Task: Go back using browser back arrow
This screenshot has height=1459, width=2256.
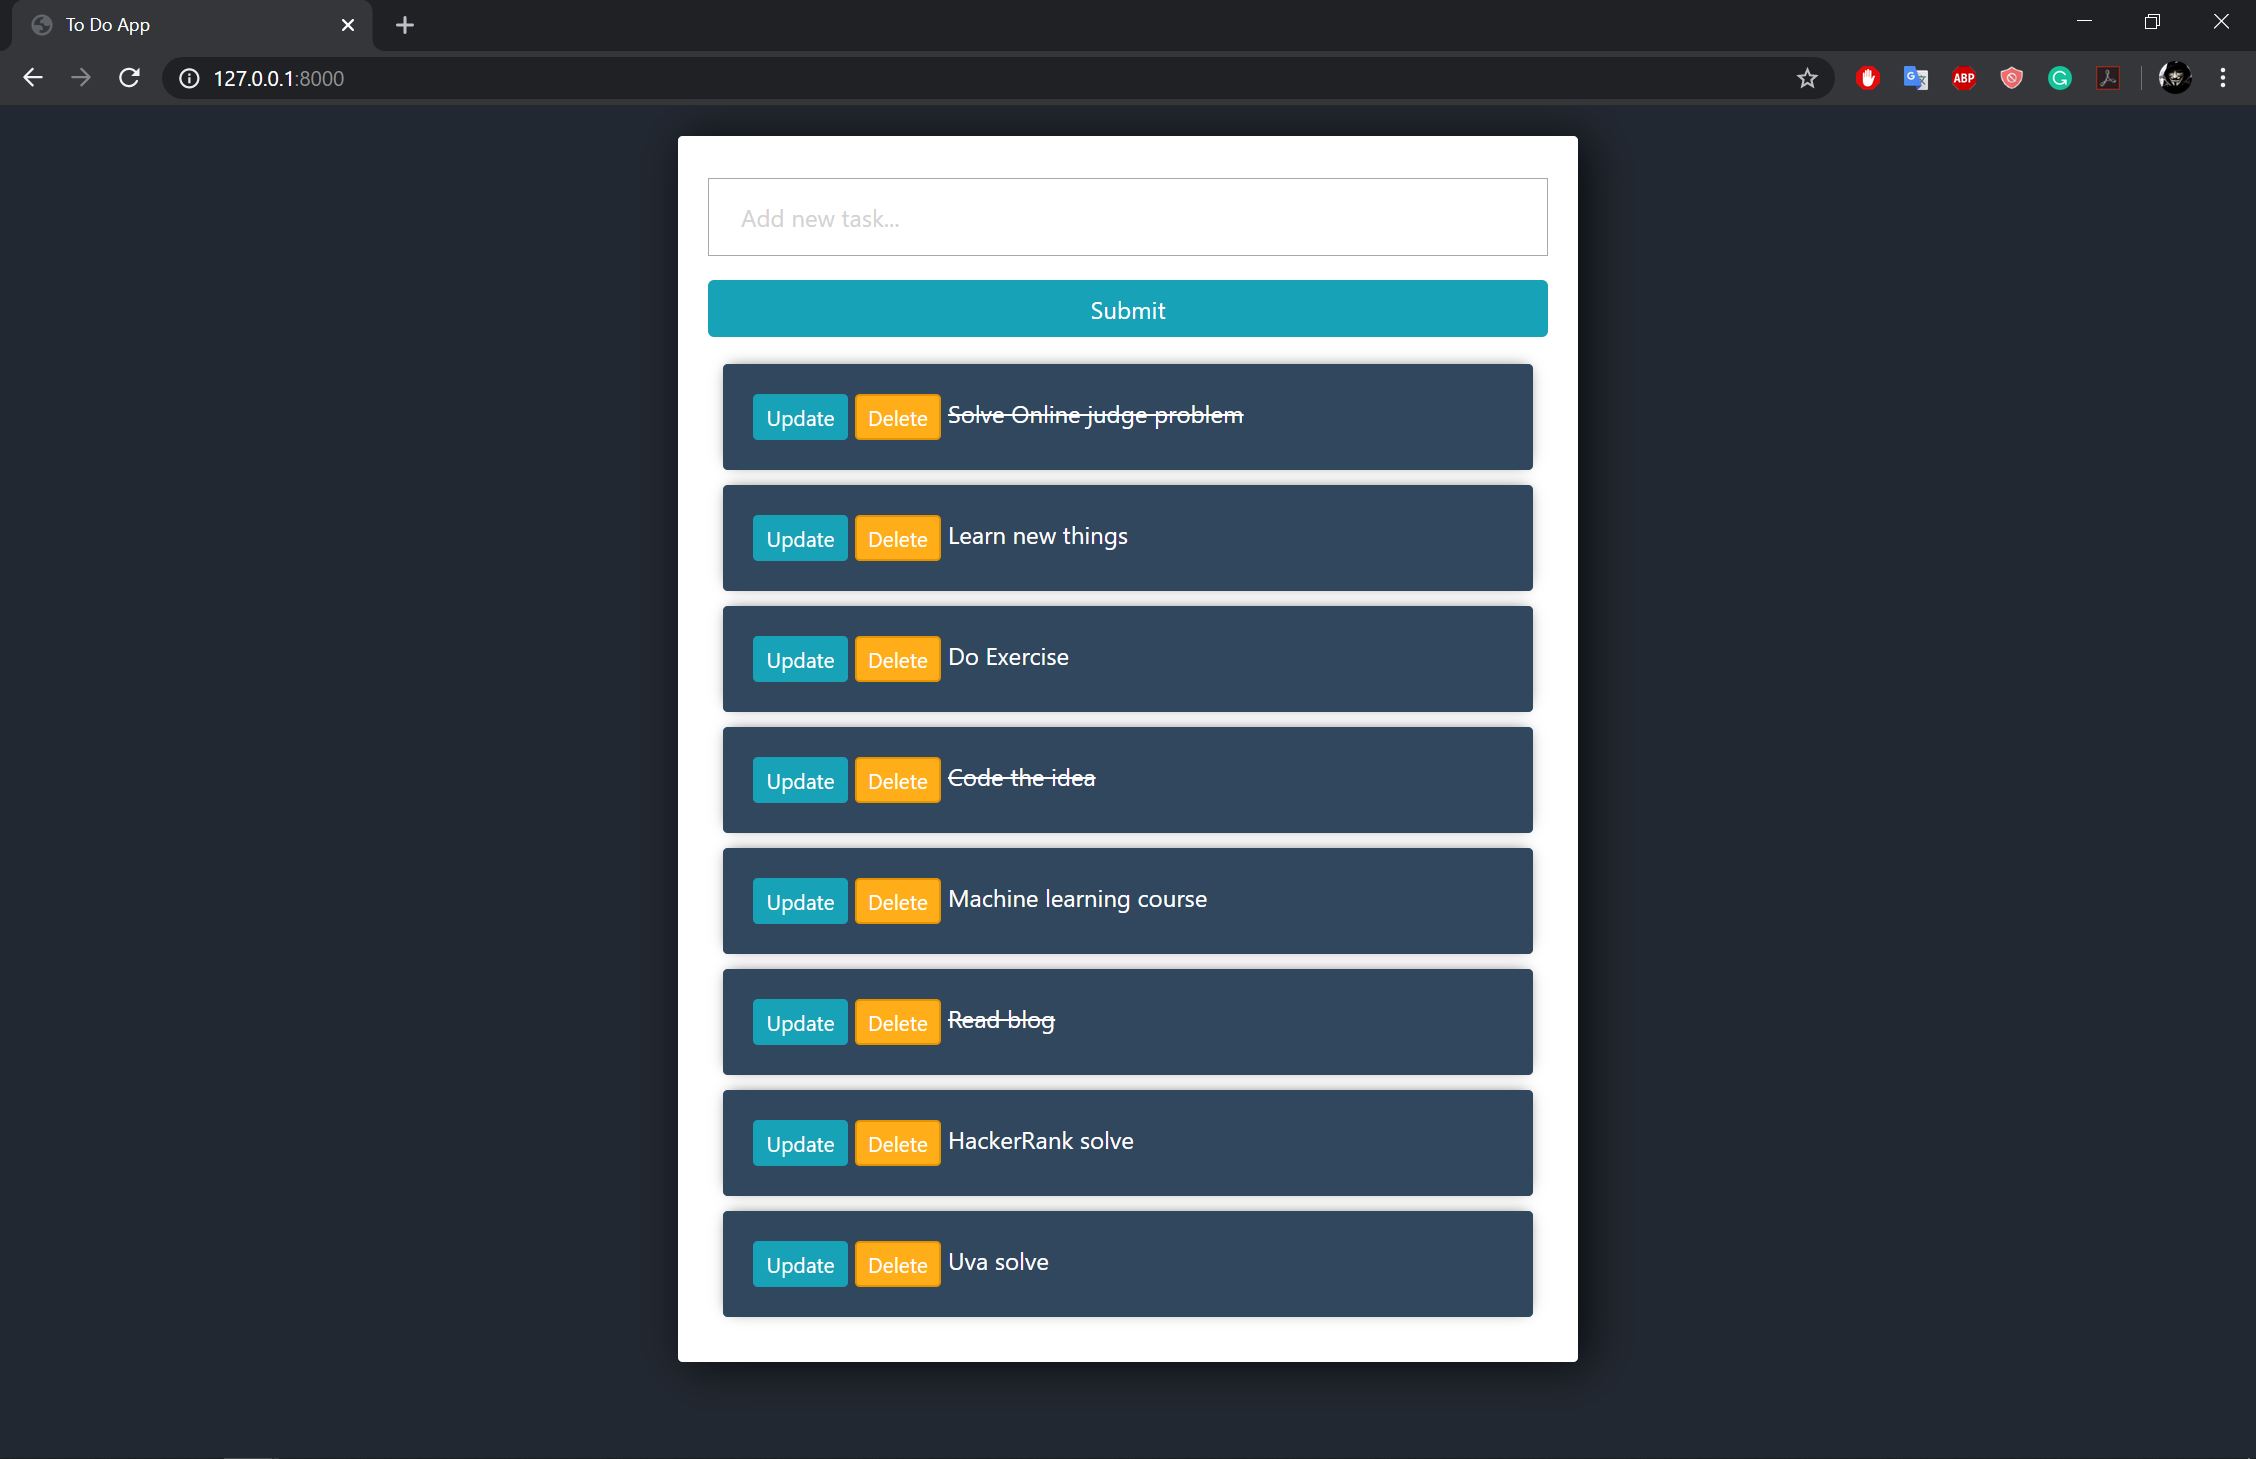Action: [x=33, y=78]
